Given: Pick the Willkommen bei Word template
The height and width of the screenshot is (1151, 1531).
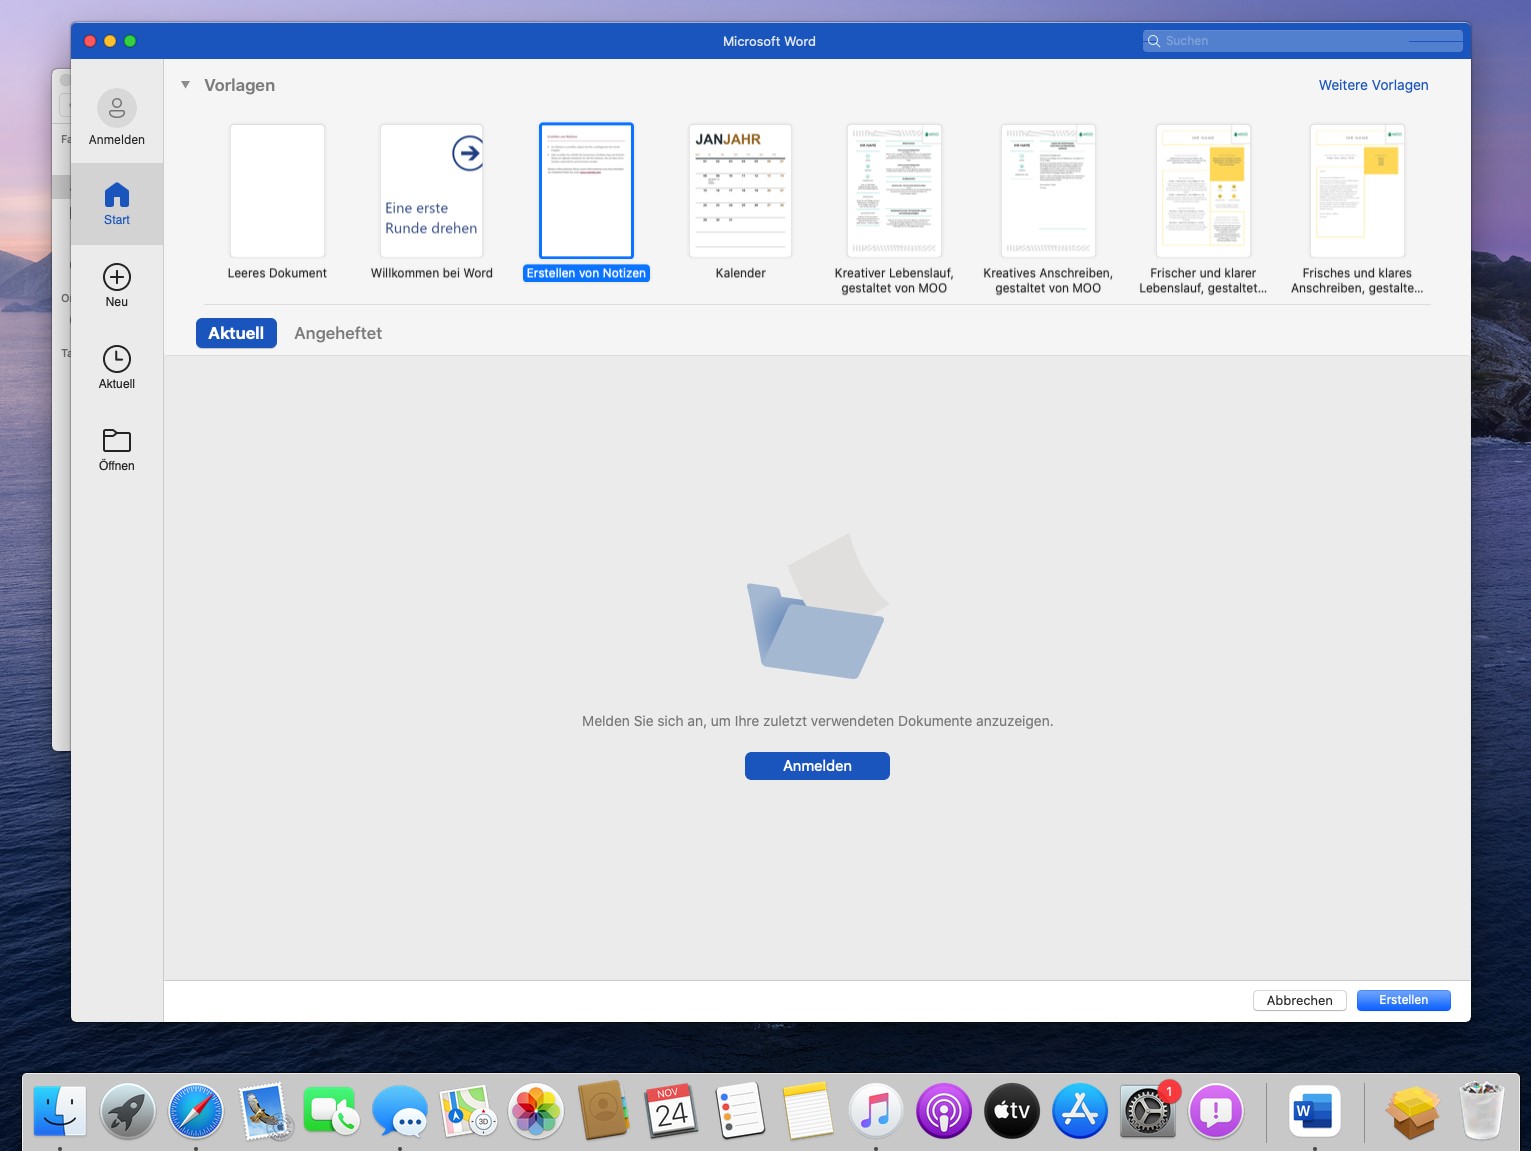Looking at the screenshot, I should click(x=432, y=191).
